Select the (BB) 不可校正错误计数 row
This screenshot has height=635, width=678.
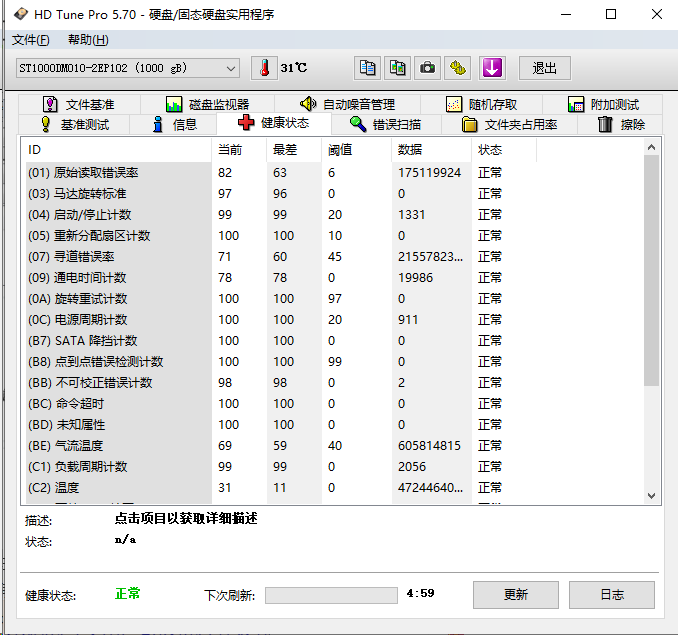click(x=281, y=383)
